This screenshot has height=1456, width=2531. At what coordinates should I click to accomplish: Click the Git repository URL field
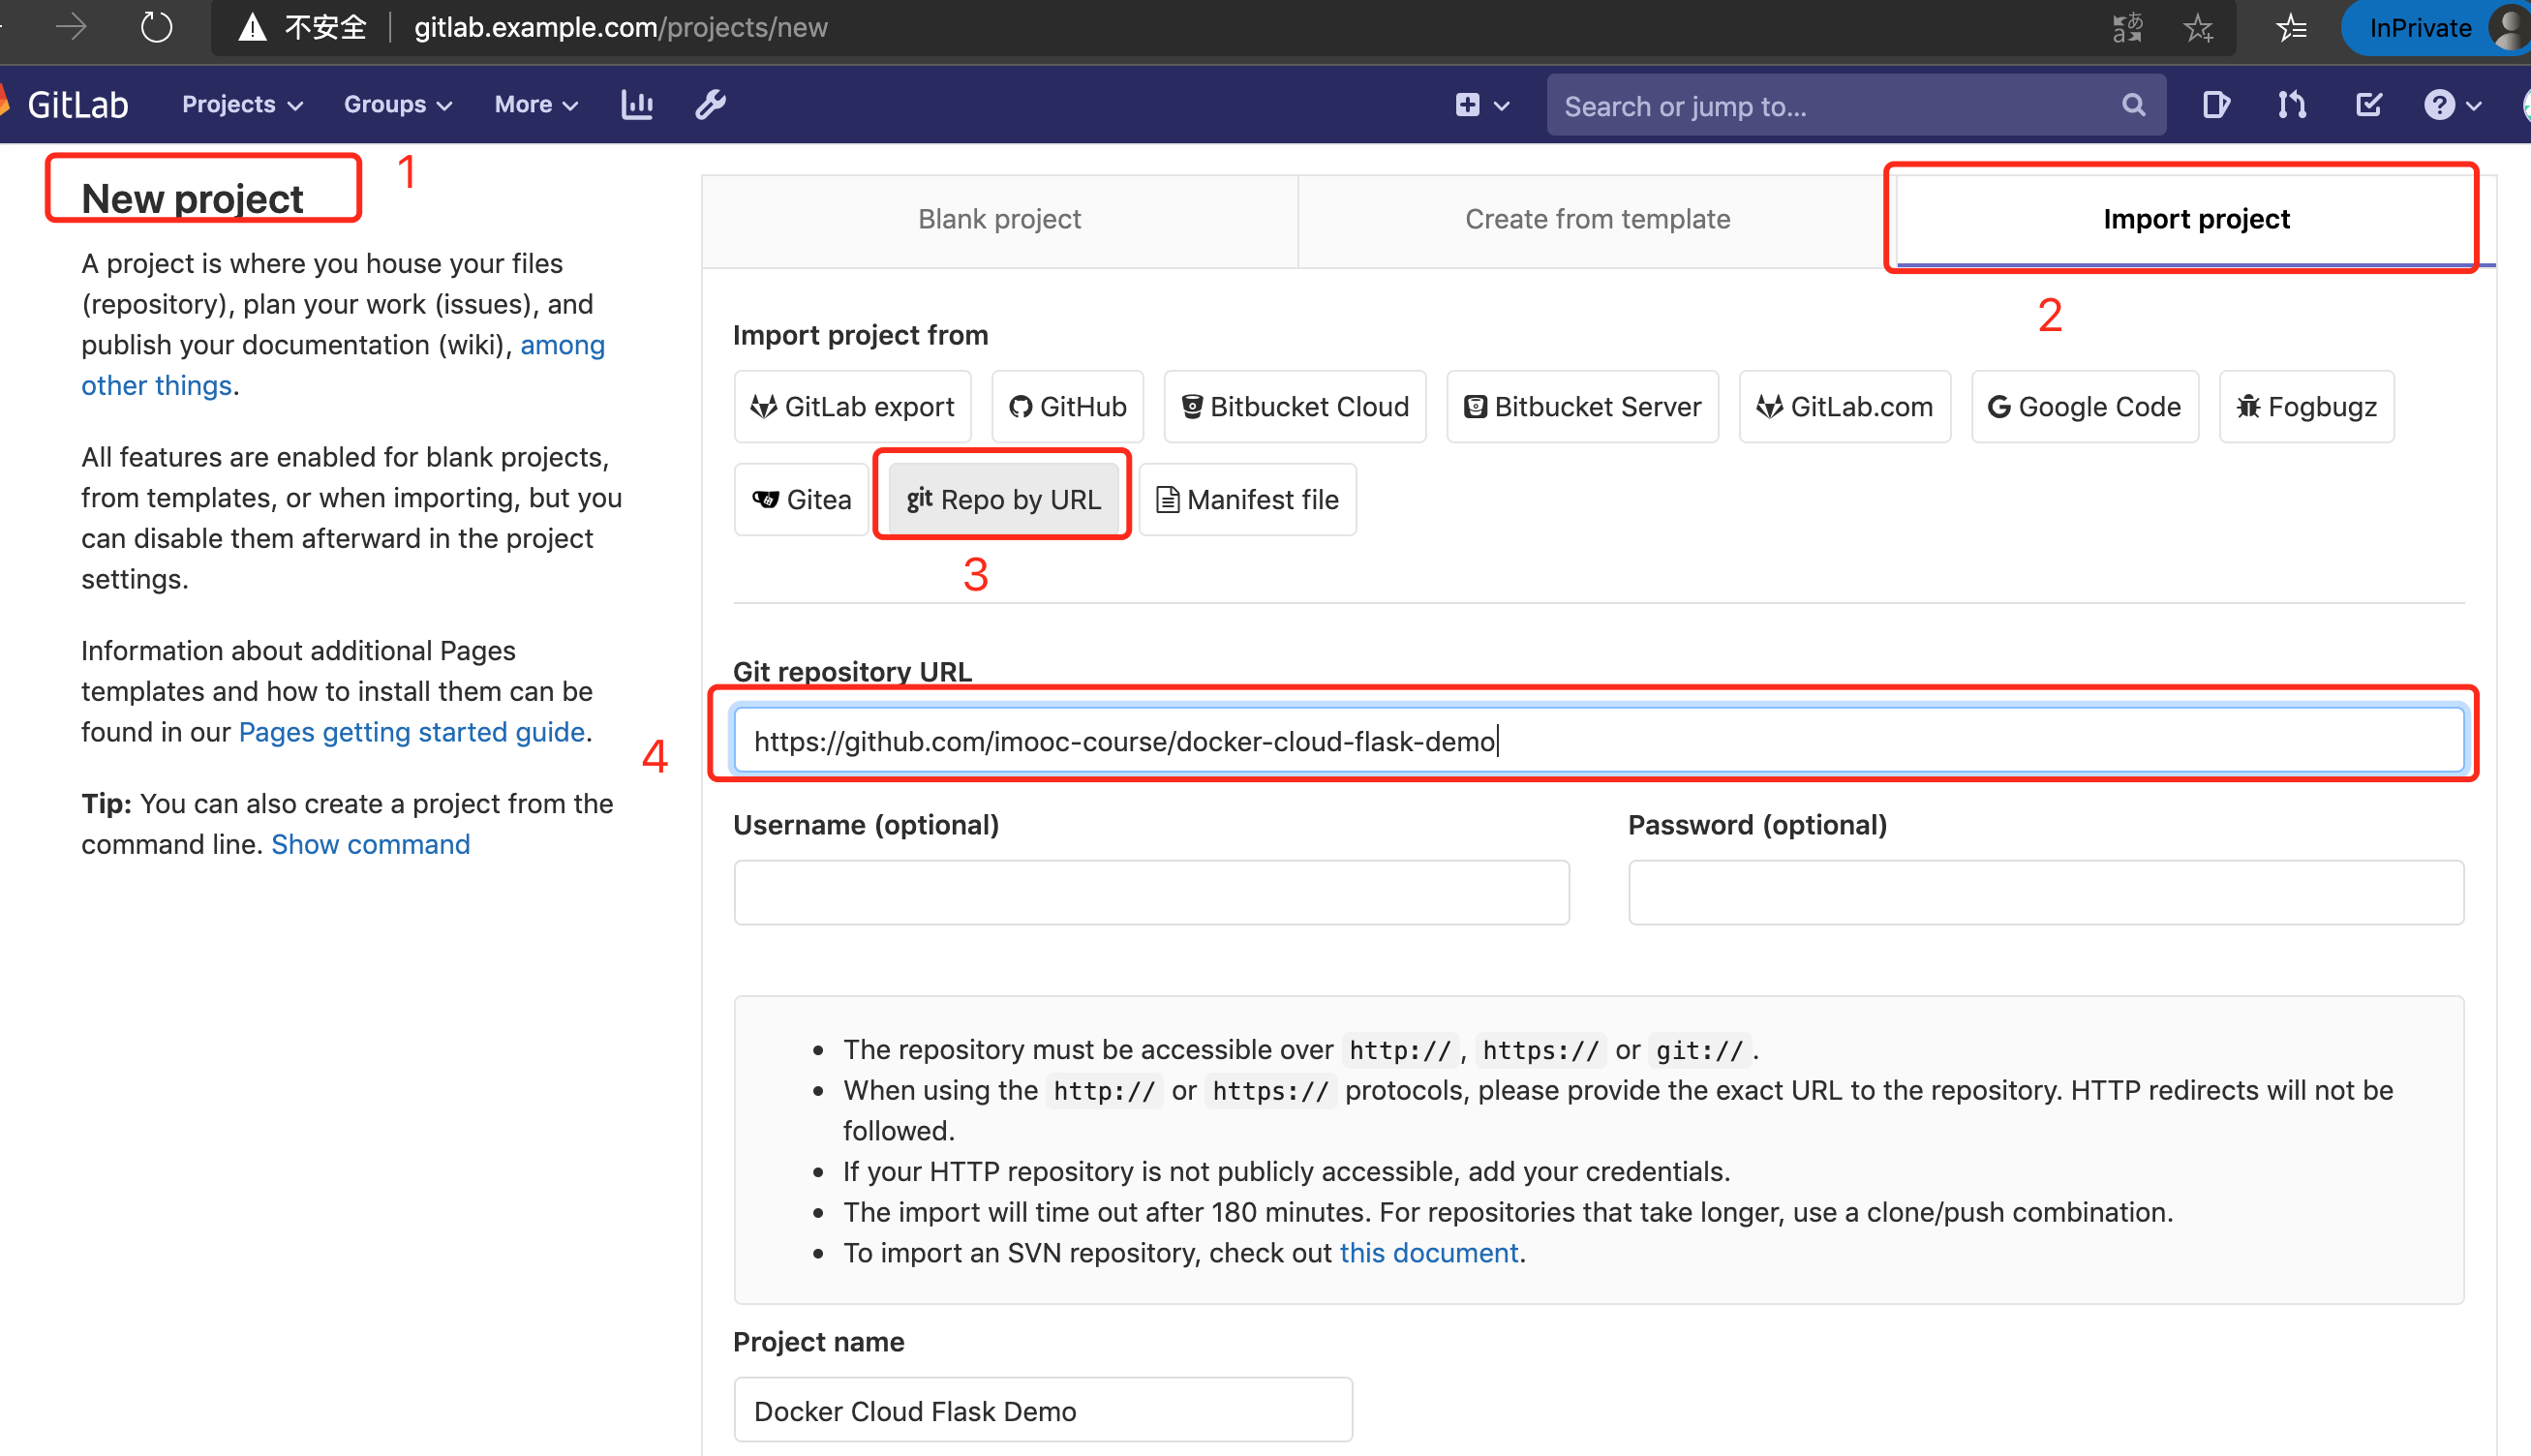click(1598, 740)
